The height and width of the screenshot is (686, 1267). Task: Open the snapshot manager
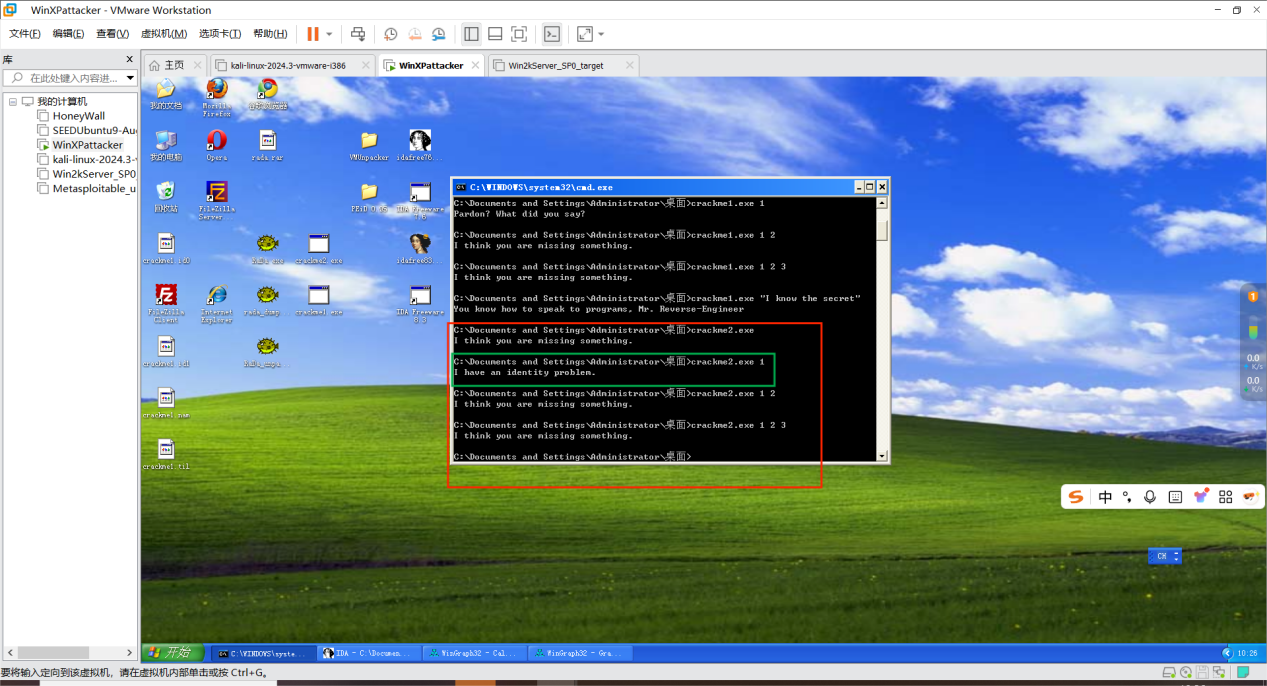click(x=439, y=34)
